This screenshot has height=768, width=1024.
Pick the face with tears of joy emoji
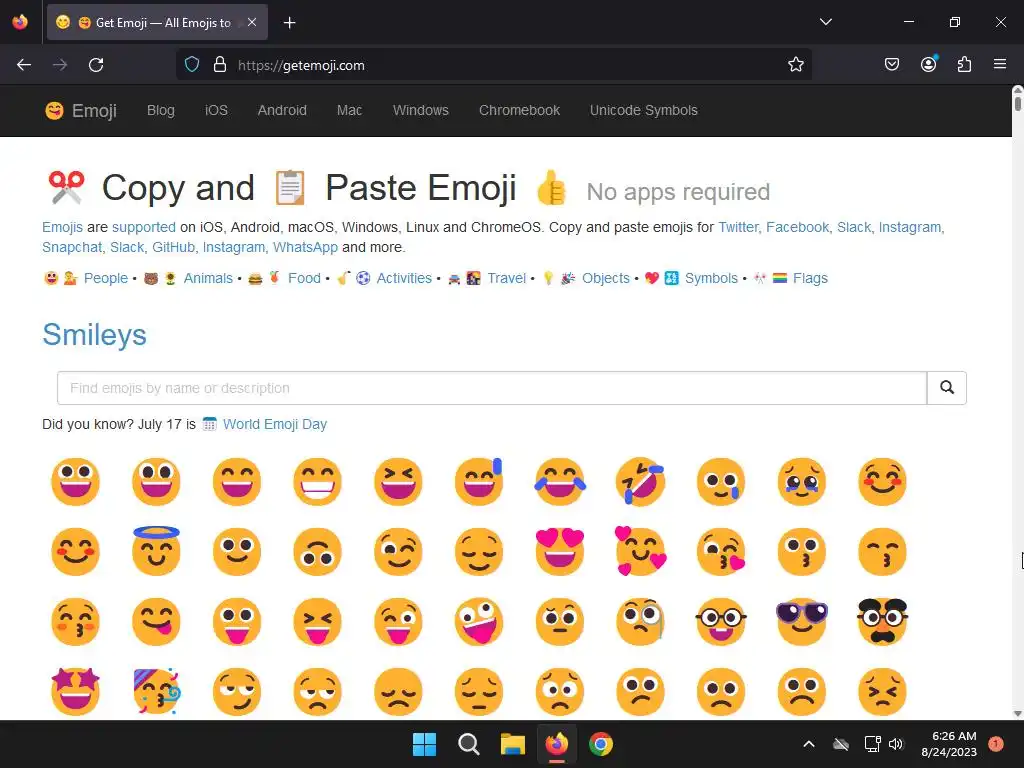[560, 482]
